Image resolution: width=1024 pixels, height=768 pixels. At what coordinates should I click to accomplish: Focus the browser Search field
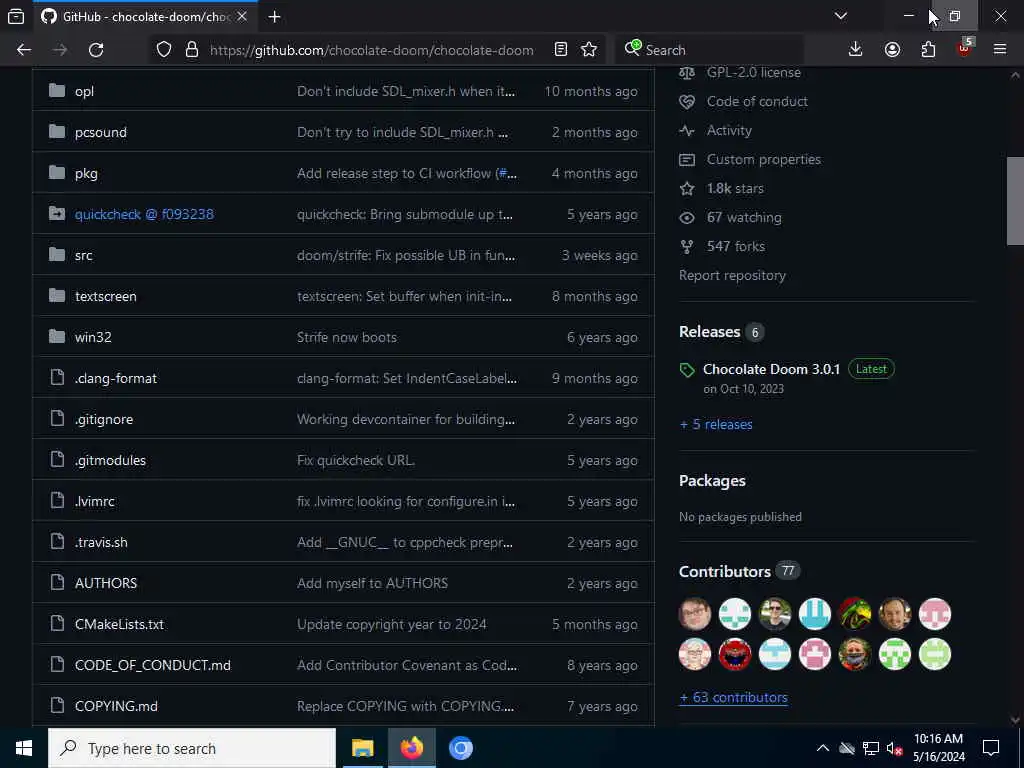click(709, 50)
